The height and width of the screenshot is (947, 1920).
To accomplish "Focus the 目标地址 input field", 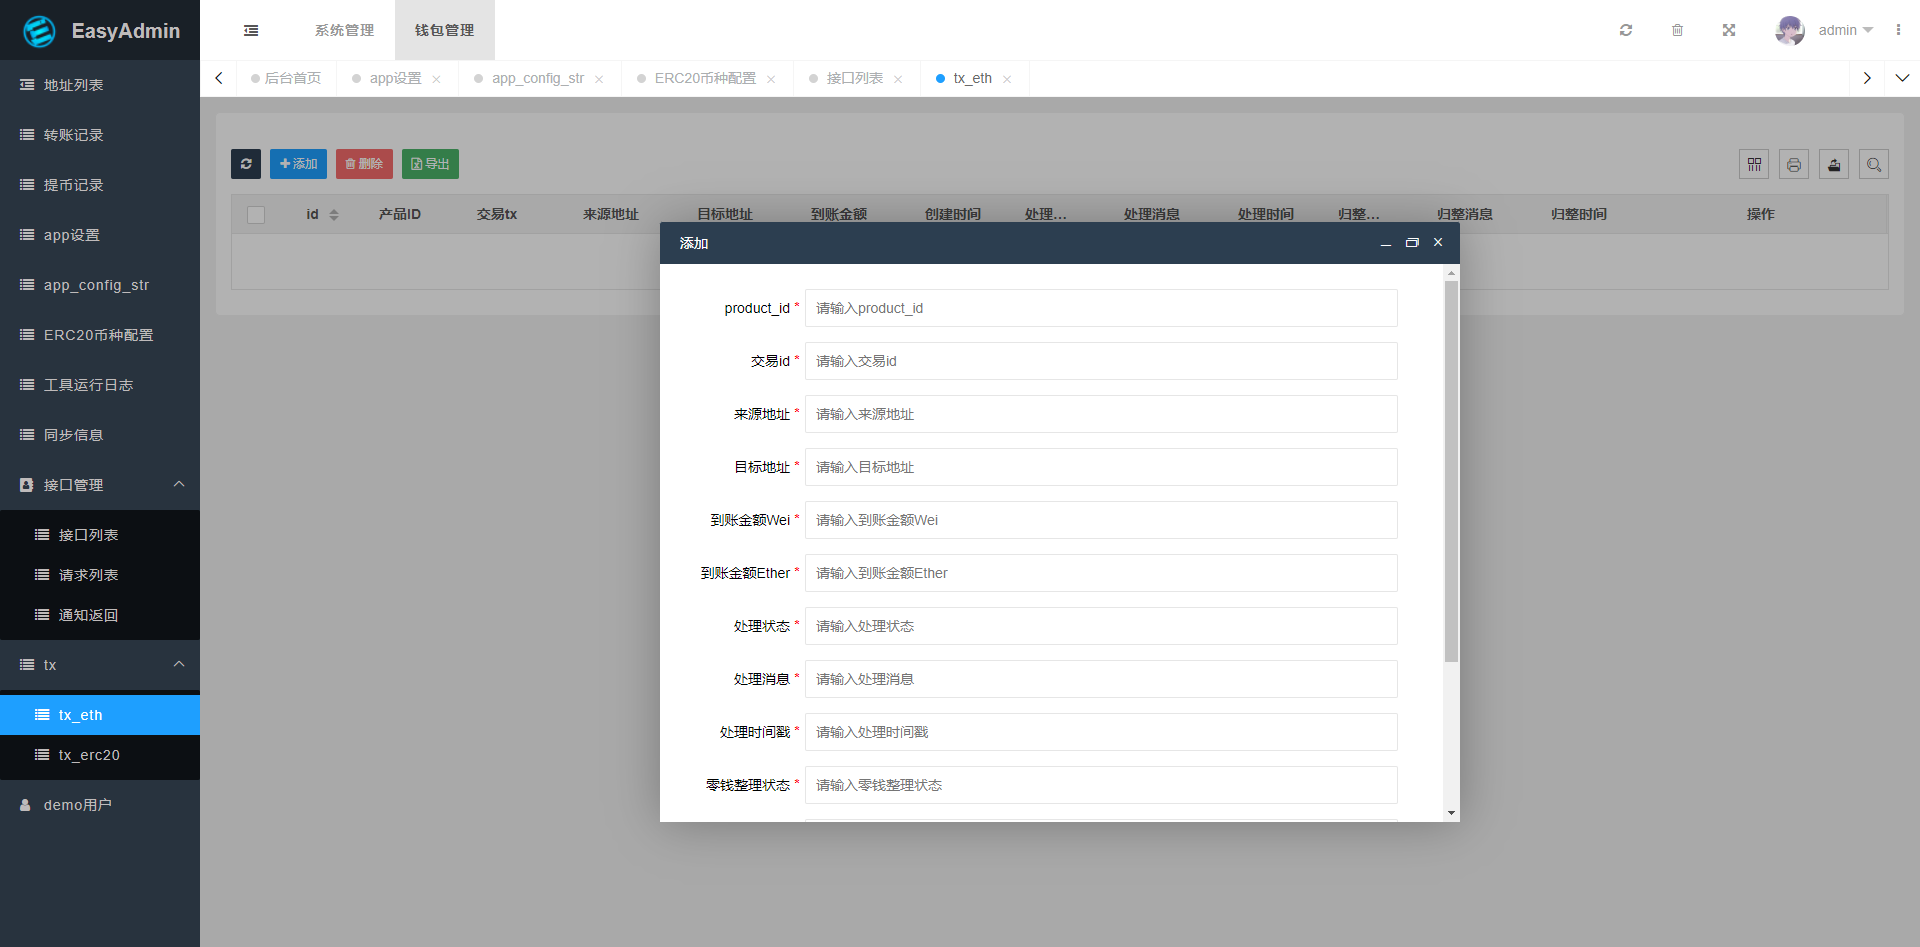I will point(1101,467).
